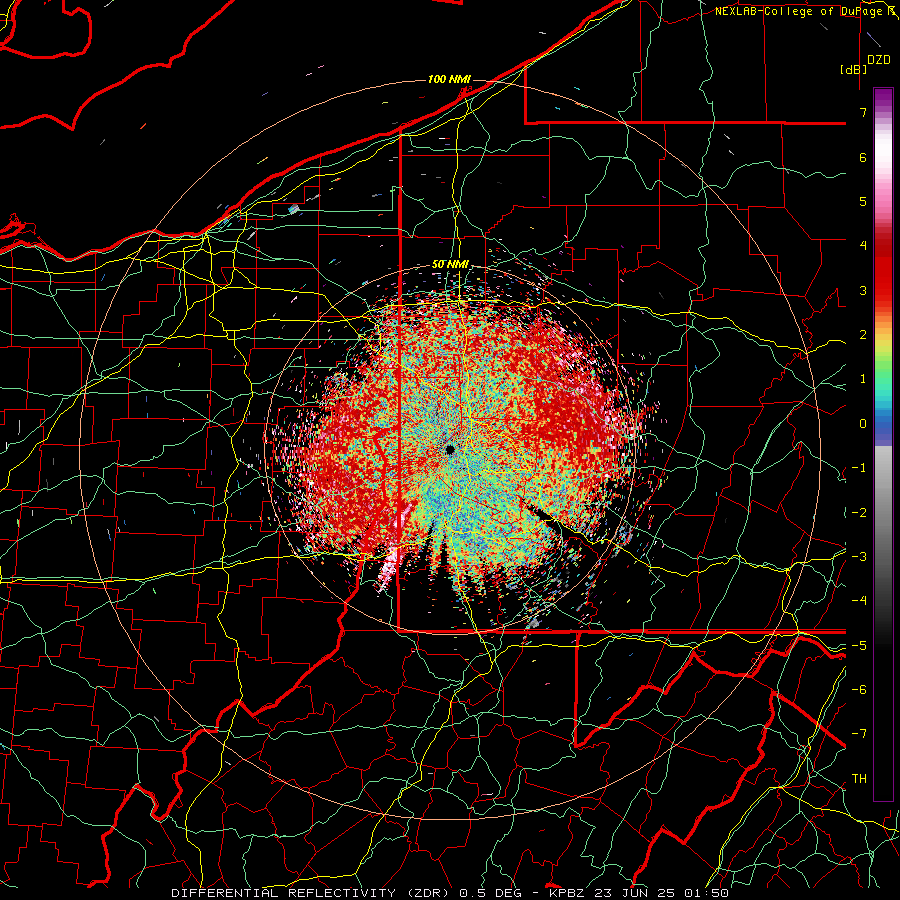Click the 5 dB value on color scale

coord(863,201)
